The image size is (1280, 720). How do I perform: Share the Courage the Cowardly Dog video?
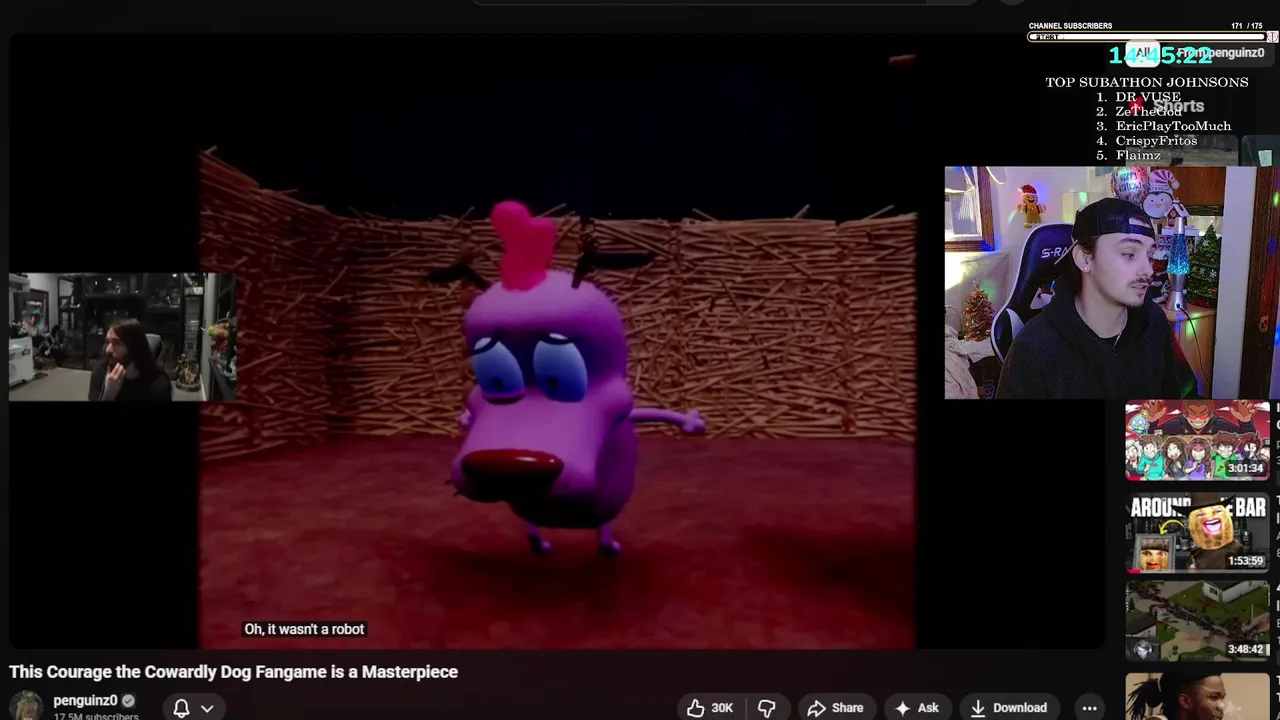click(835, 708)
